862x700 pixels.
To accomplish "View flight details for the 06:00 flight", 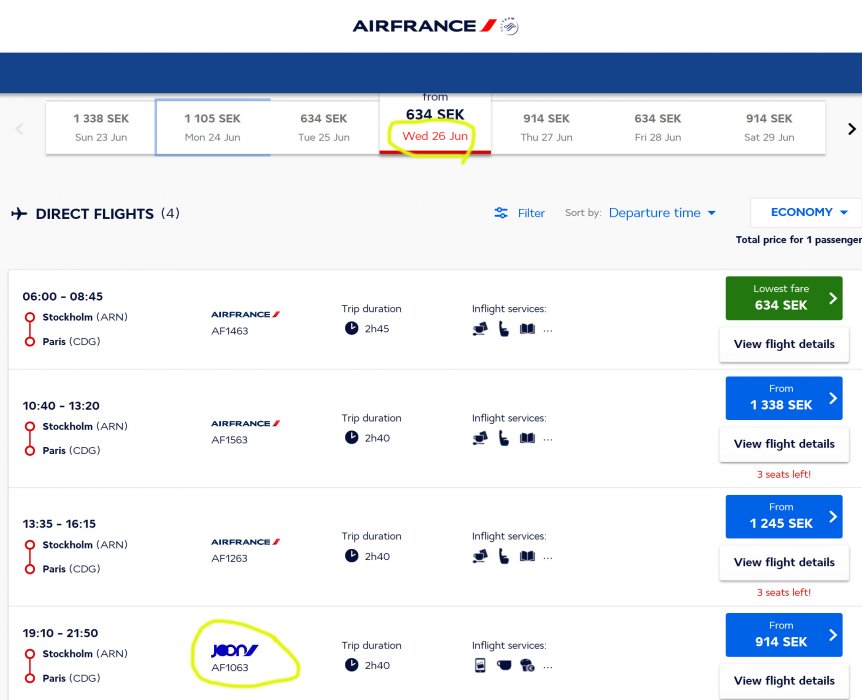I will tap(784, 344).
